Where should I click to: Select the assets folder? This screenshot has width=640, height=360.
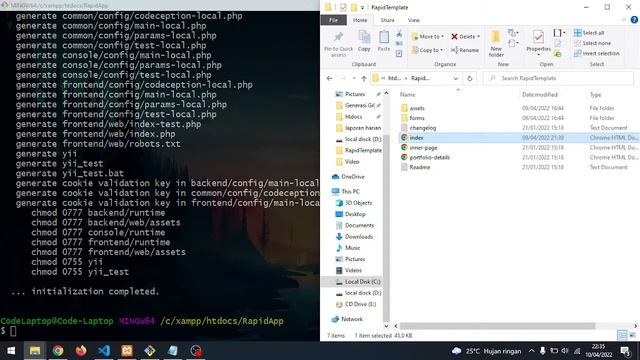tap(417, 108)
